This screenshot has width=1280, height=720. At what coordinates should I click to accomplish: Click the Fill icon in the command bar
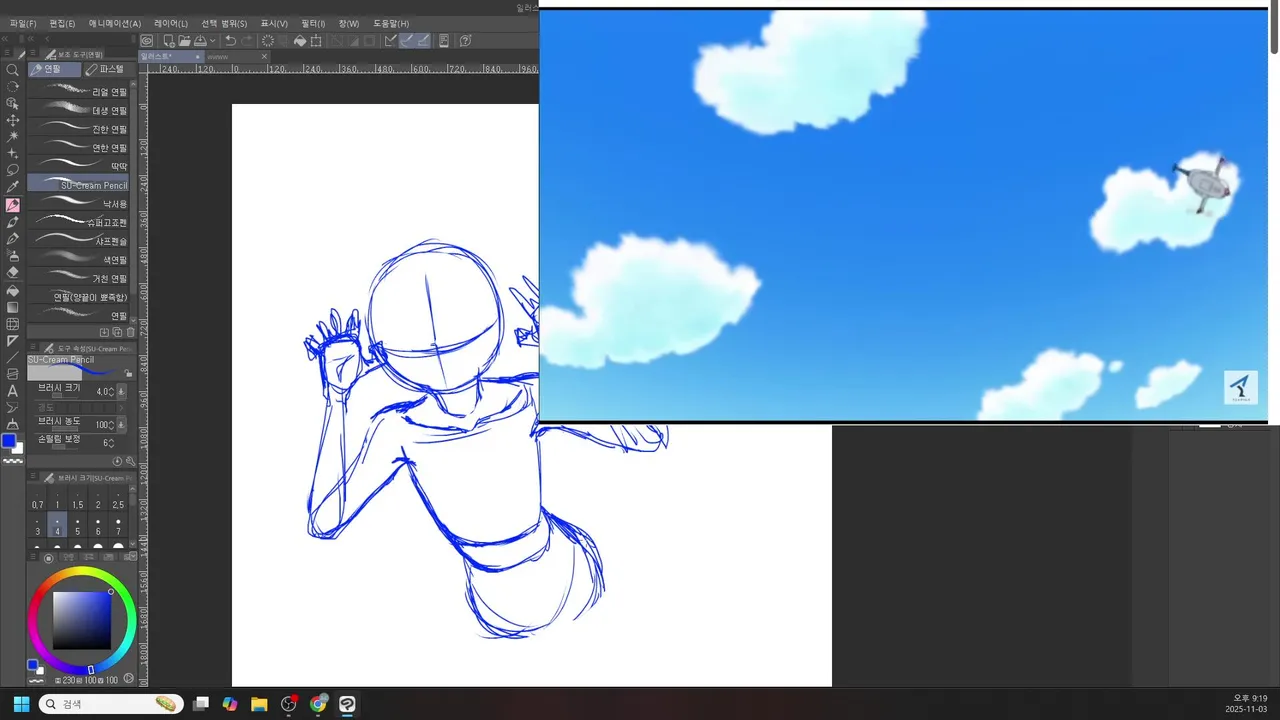point(299,41)
